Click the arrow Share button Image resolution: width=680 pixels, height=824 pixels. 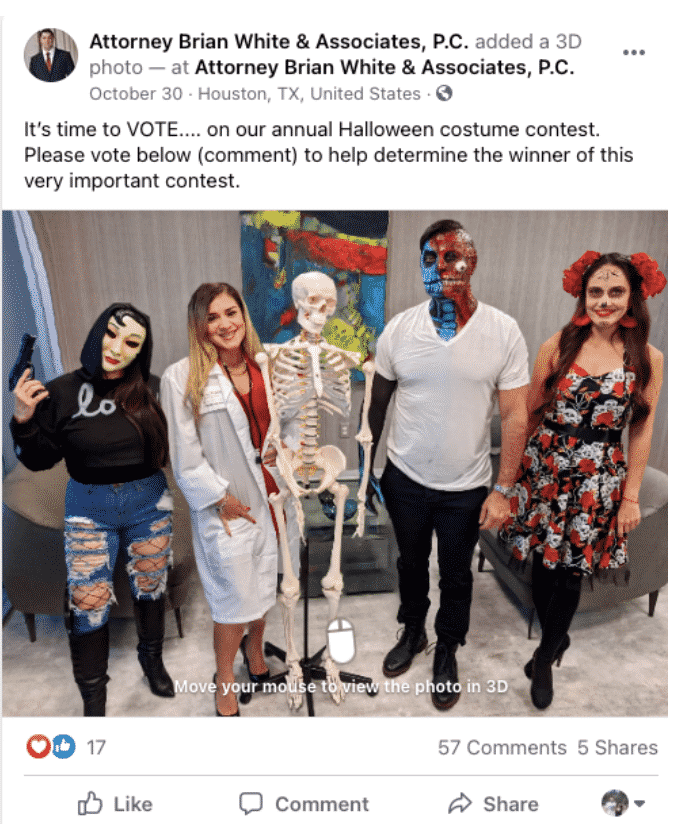tap(493, 804)
